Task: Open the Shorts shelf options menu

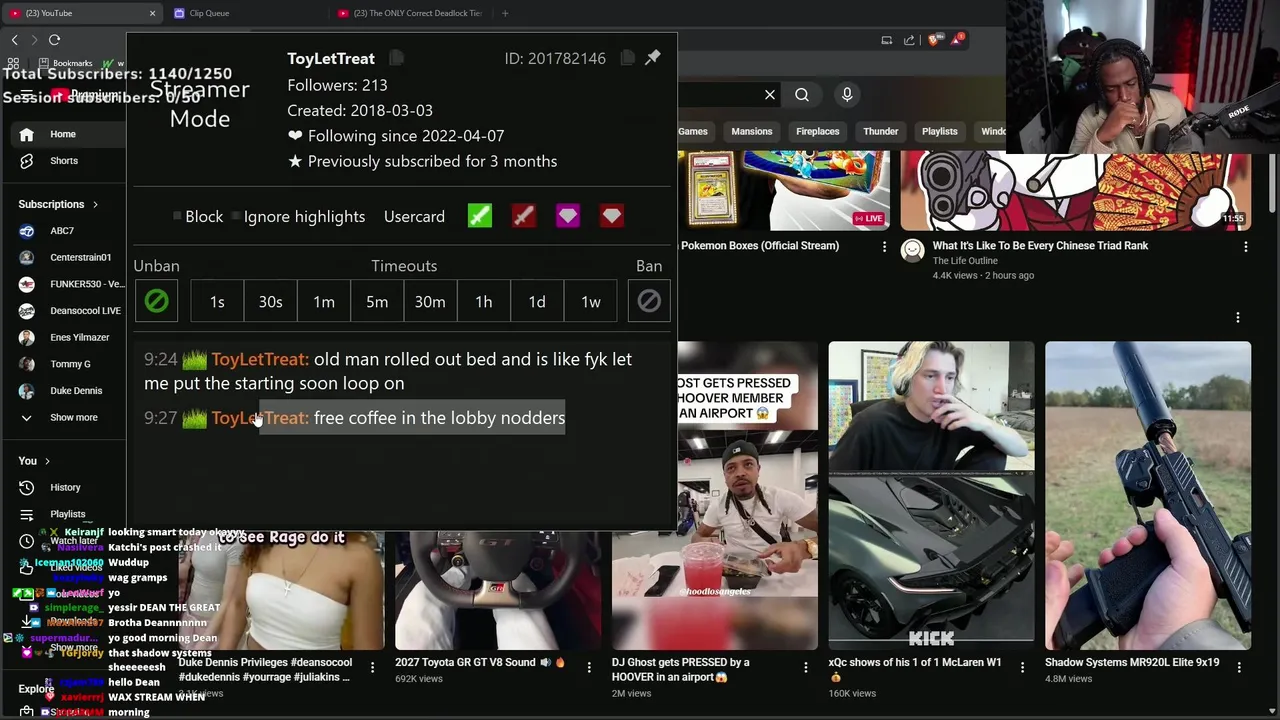Action: click(x=1238, y=318)
